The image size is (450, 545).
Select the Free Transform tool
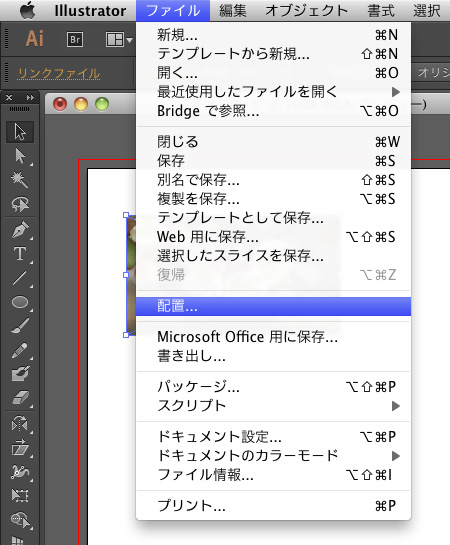[x=20, y=496]
